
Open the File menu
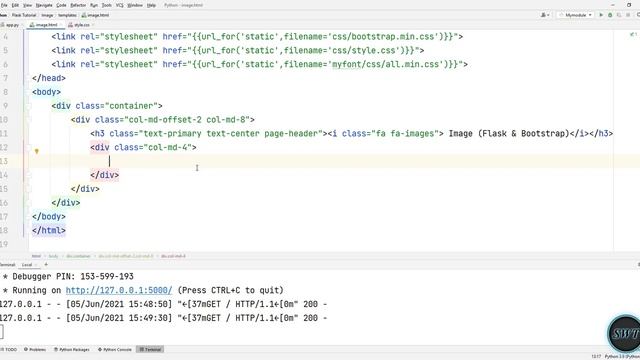(4, 5)
